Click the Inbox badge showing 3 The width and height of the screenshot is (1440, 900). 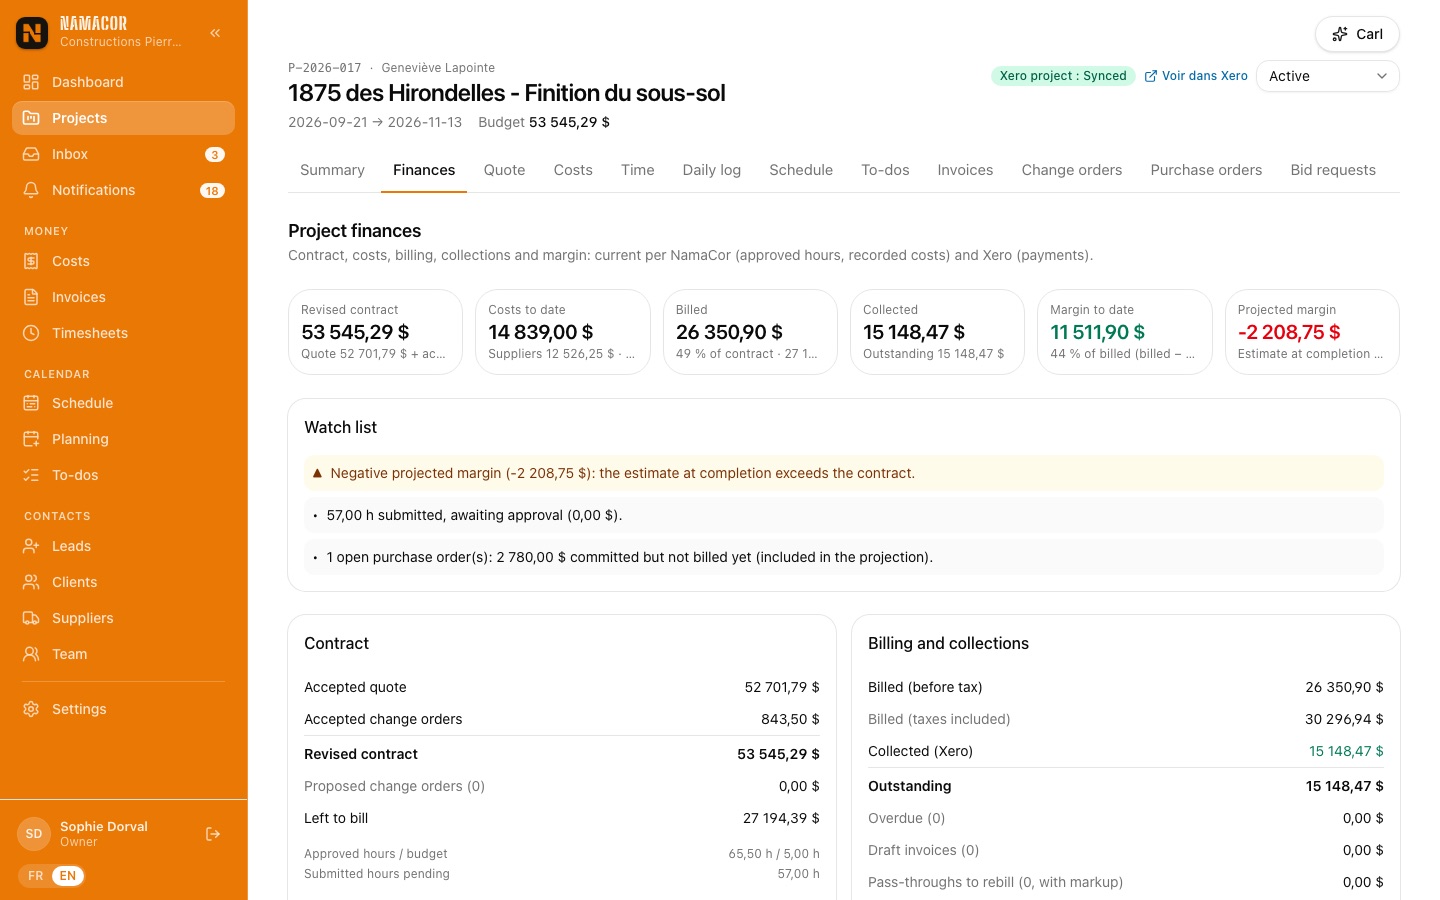coord(214,155)
